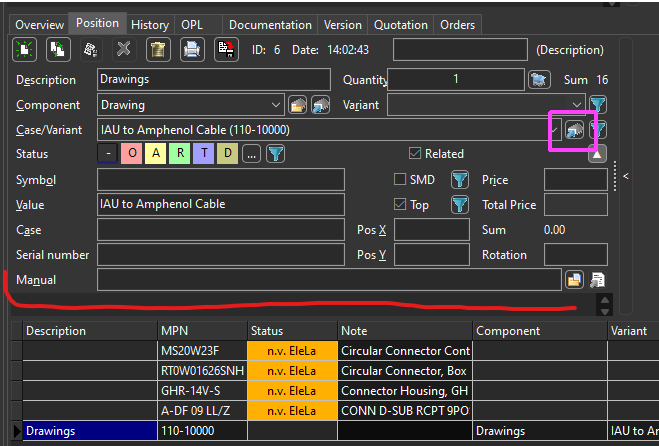The height and width of the screenshot is (446, 659).
Task: Click the filter funnel next to Status buttons
Action: pos(275,154)
